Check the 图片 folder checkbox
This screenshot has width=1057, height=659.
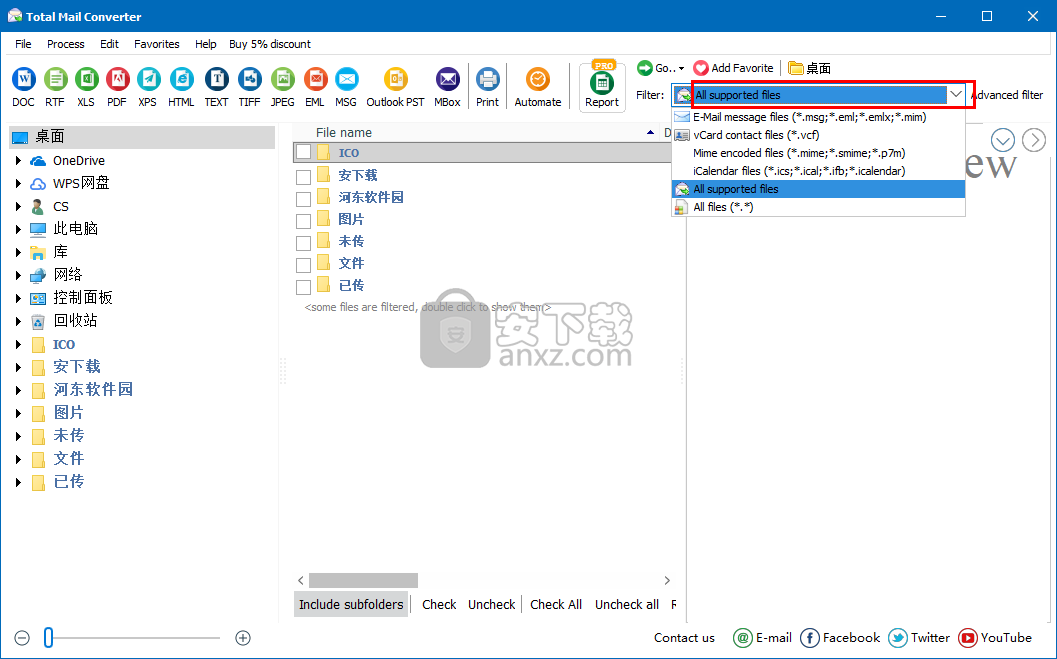click(303, 220)
